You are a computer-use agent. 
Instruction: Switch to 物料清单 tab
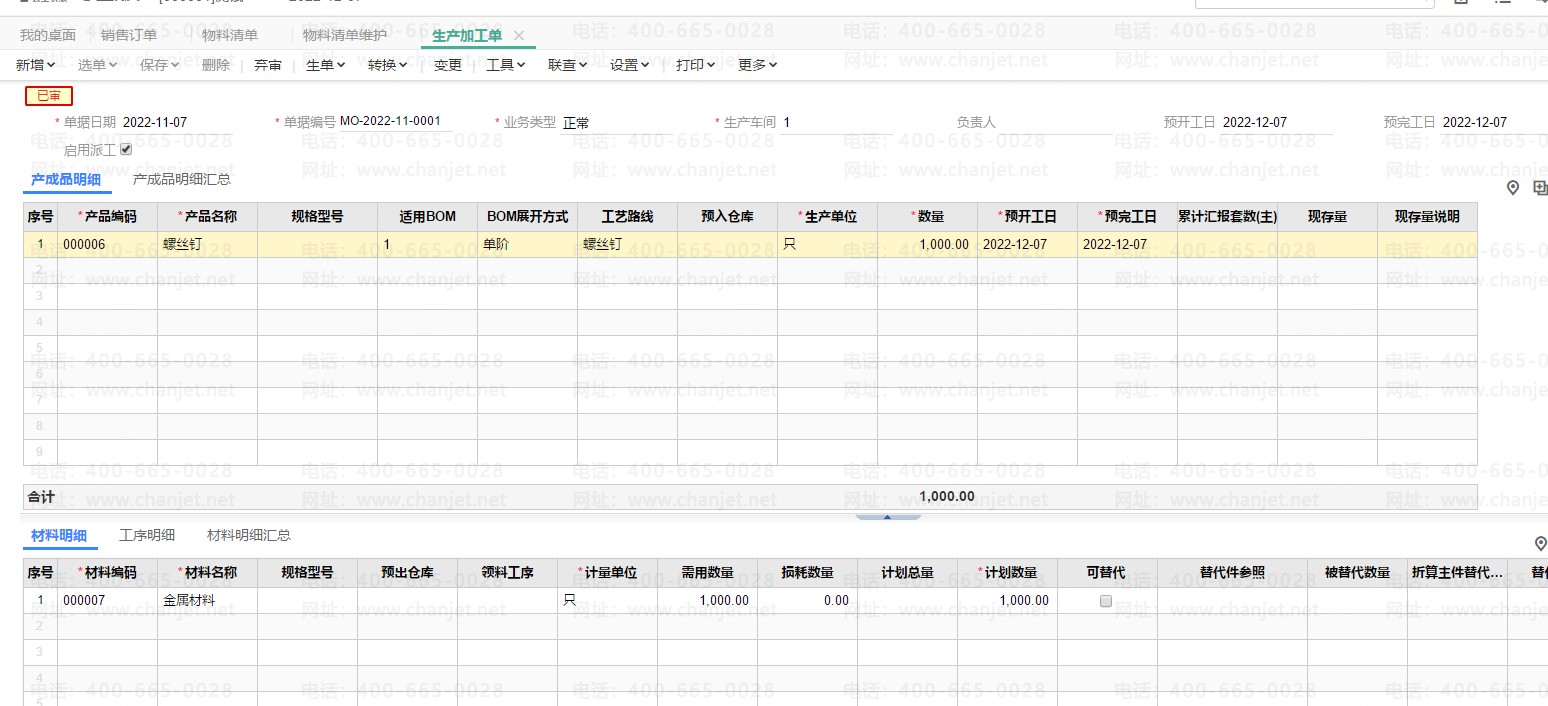pos(230,35)
